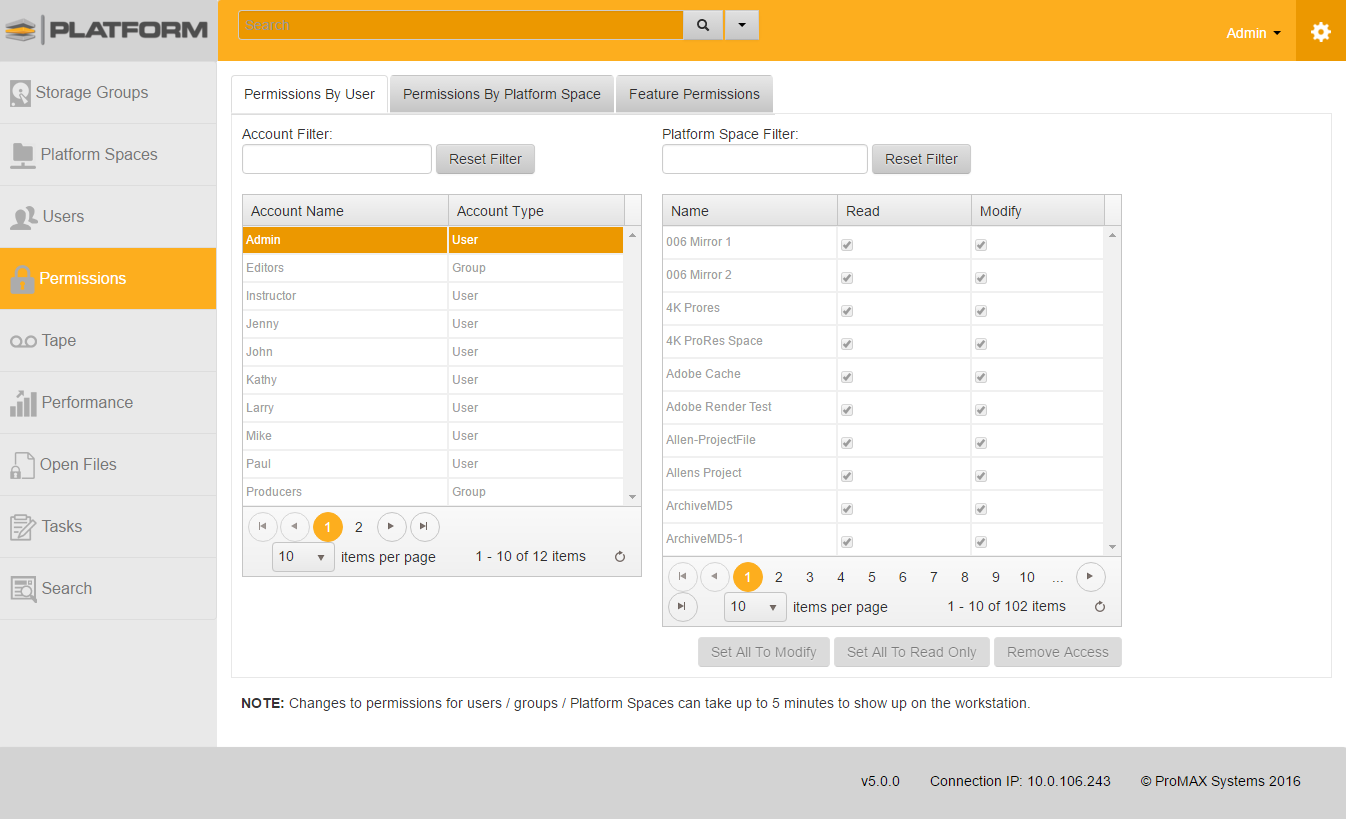The image size is (1346, 819).
Task: Click the Account Filter input field
Action: click(x=337, y=159)
